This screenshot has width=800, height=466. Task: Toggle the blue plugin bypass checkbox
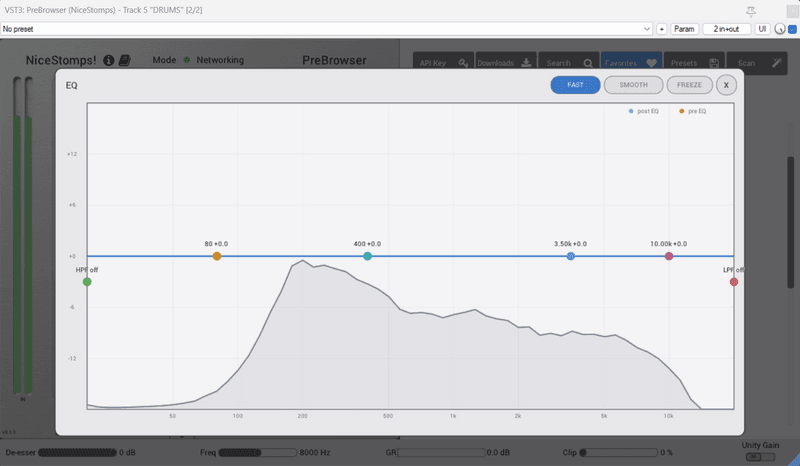tap(792, 30)
